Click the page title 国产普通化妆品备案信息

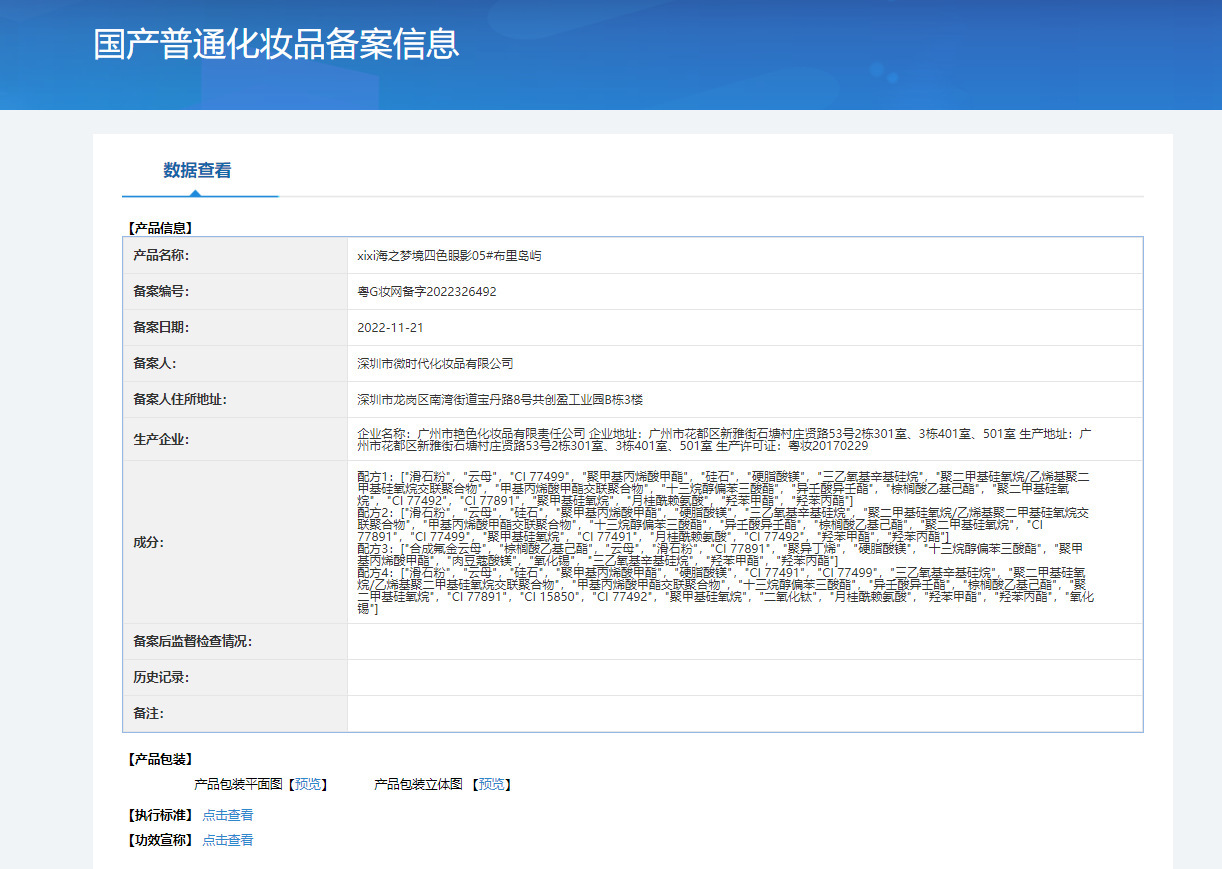pyautogui.click(x=276, y=44)
